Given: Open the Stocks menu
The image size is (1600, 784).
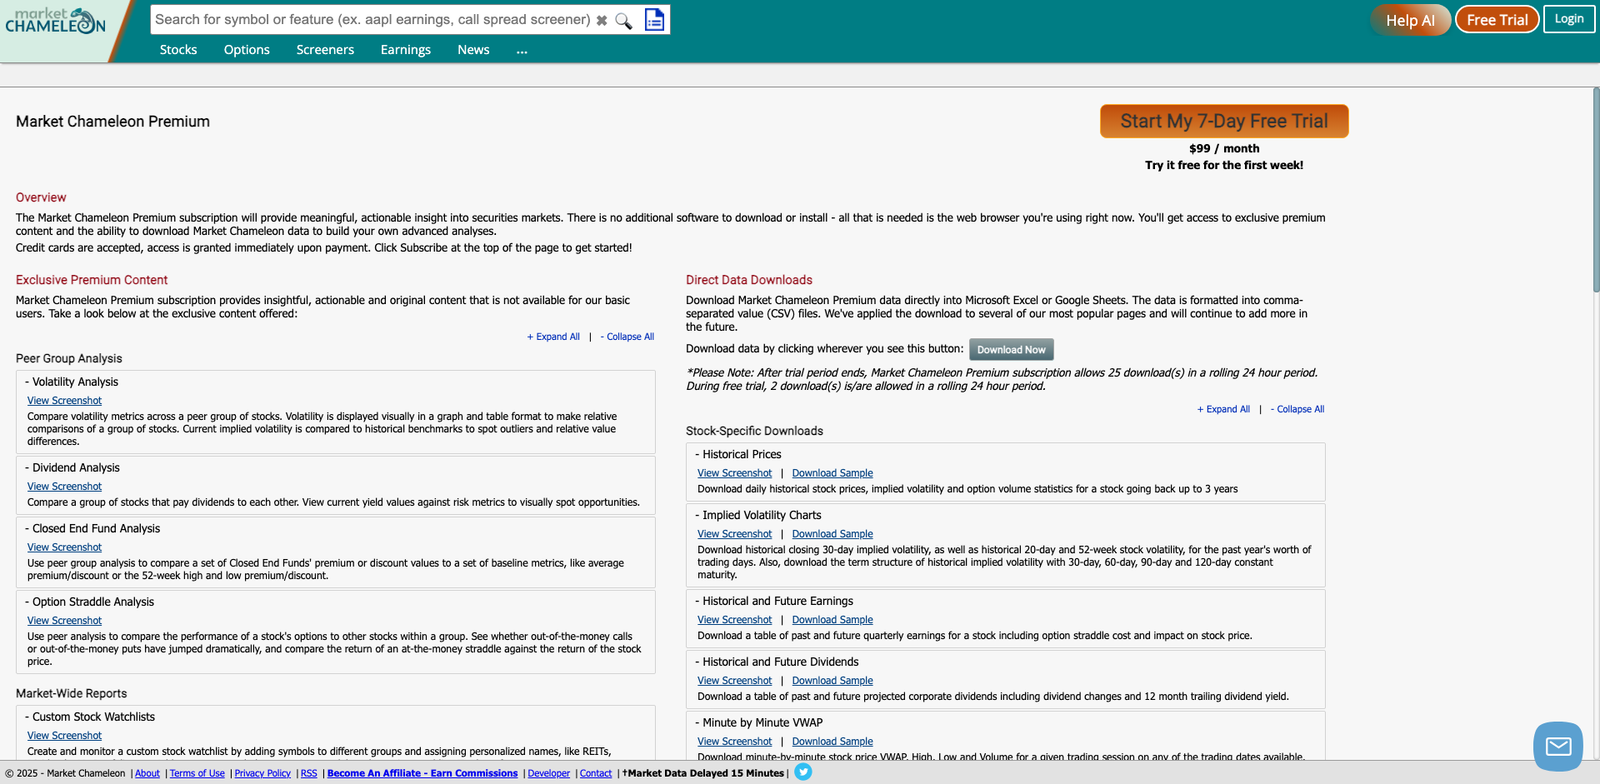Looking at the screenshot, I should point(178,50).
